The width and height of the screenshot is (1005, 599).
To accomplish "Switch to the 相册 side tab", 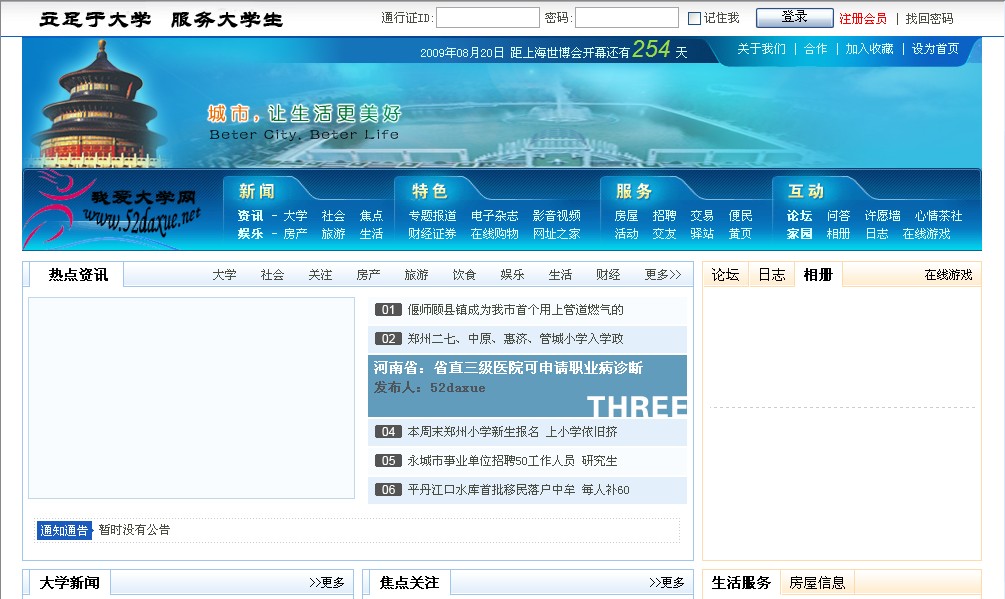I will tap(818, 275).
